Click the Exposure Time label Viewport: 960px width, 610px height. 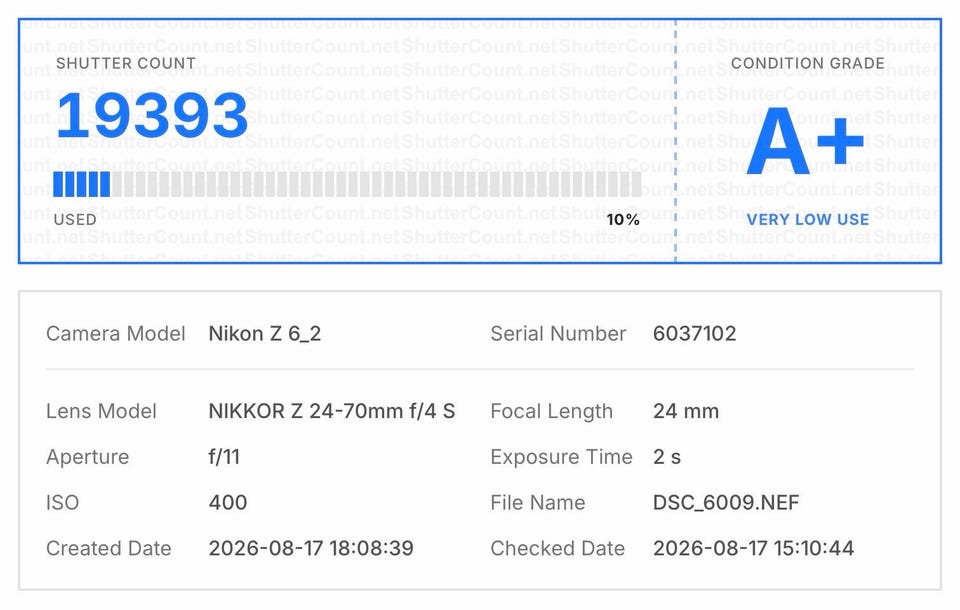coord(561,457)
